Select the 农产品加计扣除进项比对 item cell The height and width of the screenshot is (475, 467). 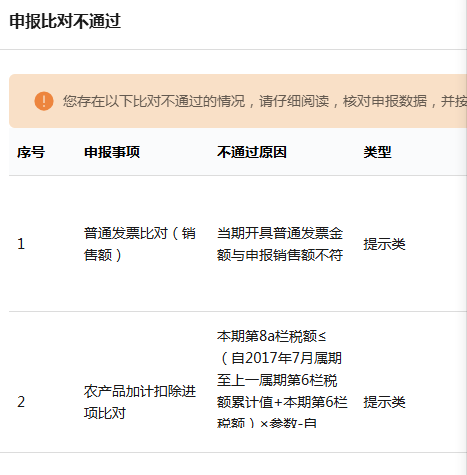click(x=140, y=402)
